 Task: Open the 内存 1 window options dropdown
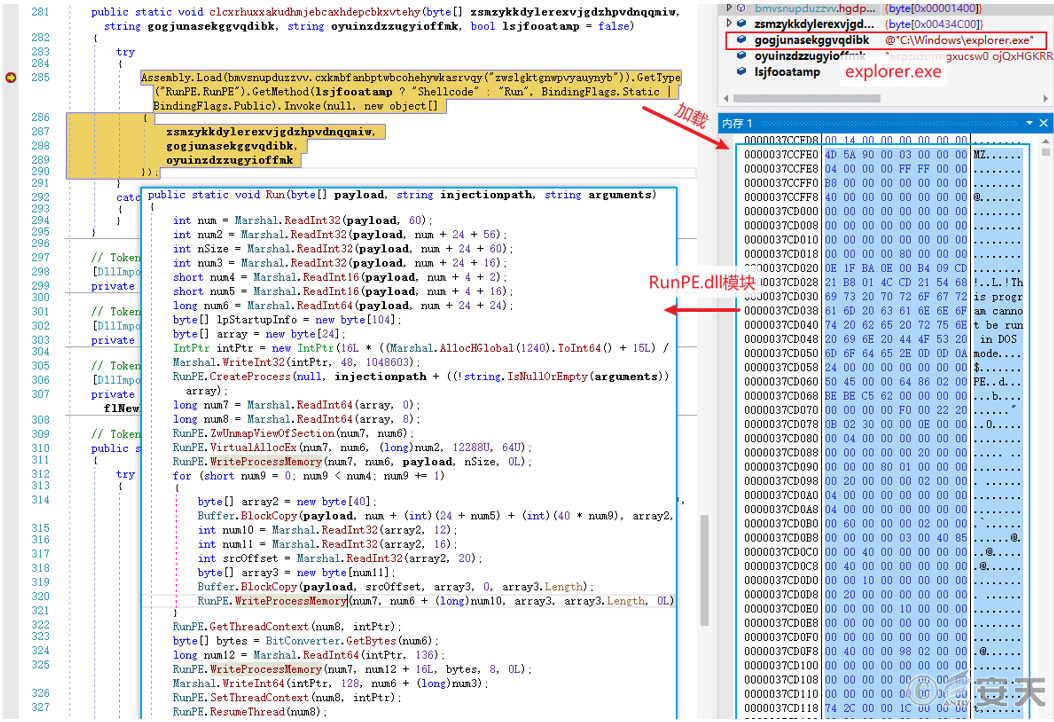(1029, 123)
